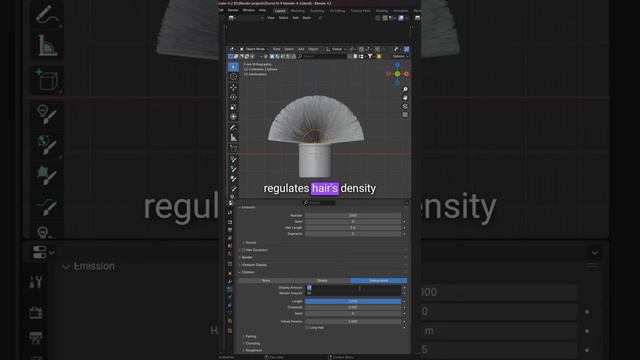This screenshot has height=360, width=640.
Task: Click the Hair Length value field
Action: coord(353,228)
